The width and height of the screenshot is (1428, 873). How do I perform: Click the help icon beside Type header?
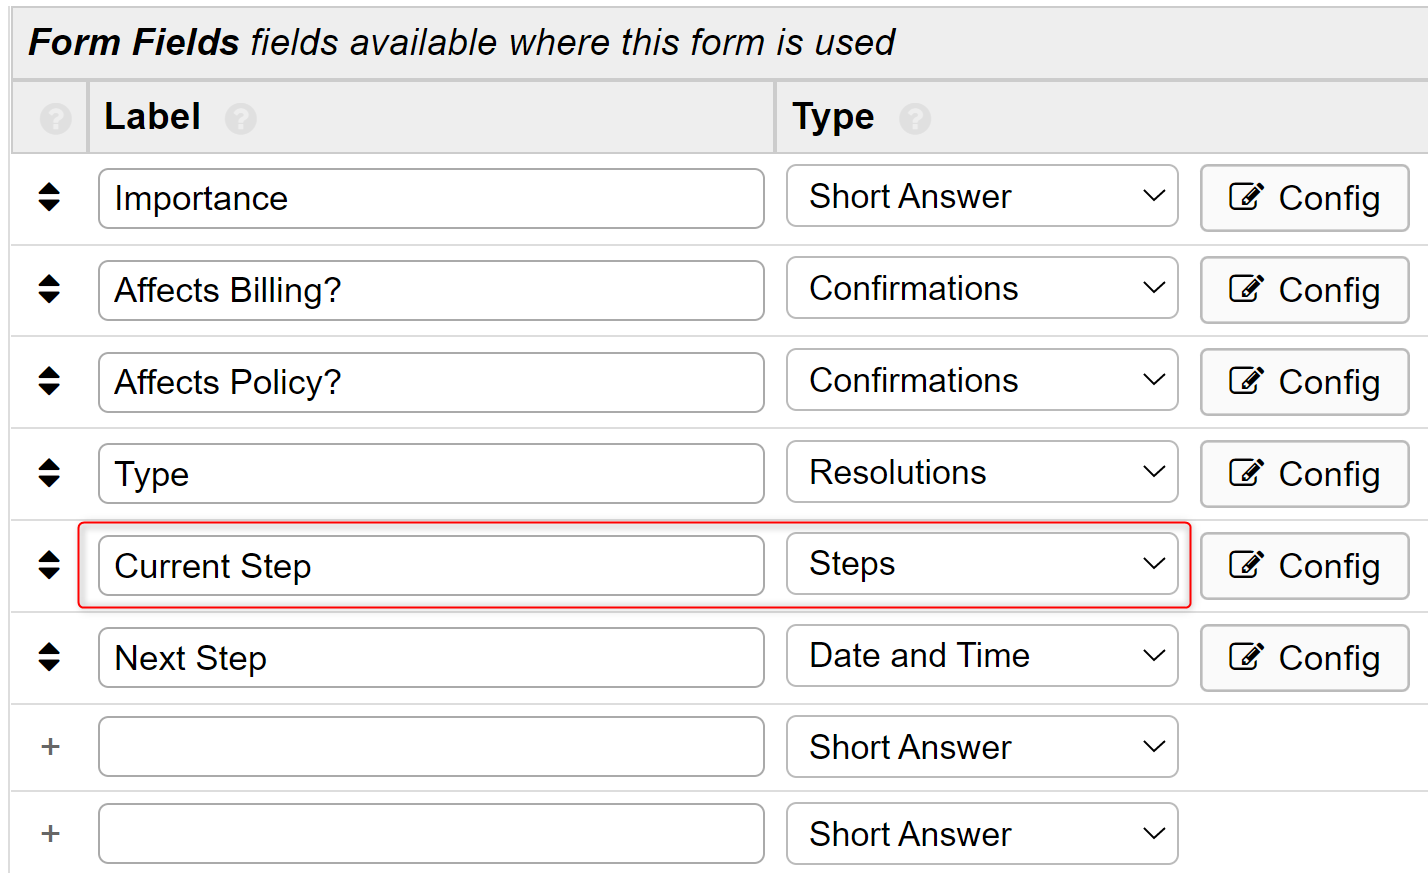point(915,119)
